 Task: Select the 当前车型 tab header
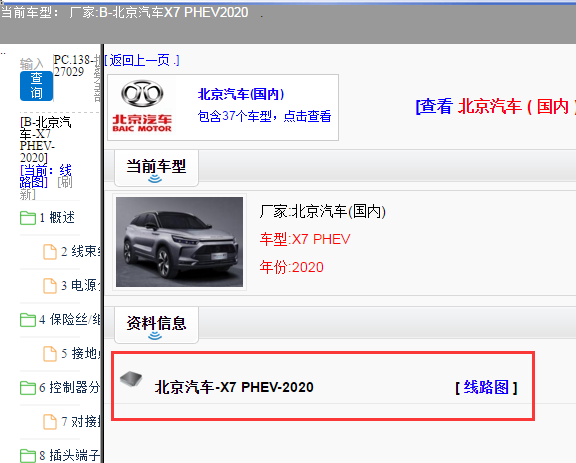156,168
